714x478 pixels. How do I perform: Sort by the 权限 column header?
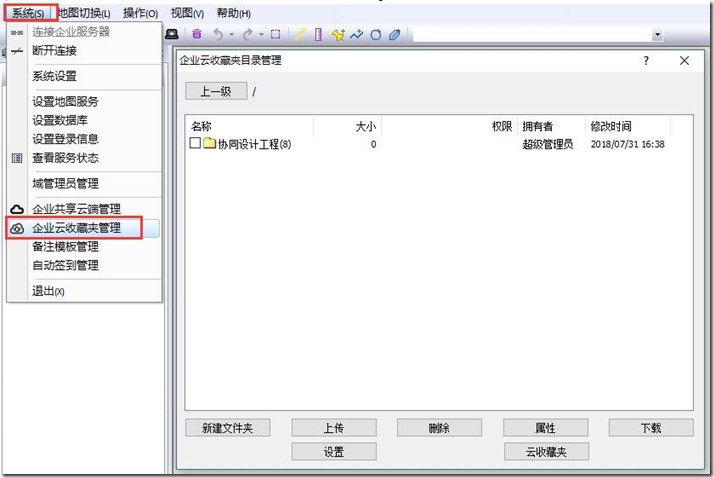(449, 126)
